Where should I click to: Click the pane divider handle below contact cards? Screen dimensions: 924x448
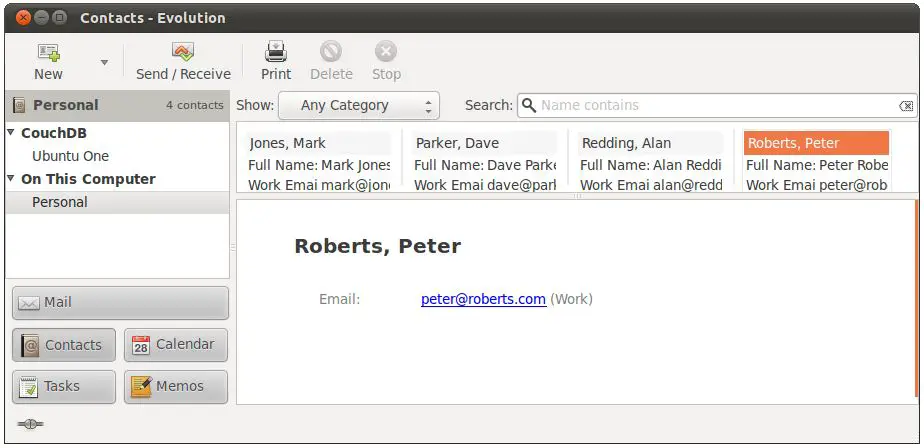[x=577, y=196]
